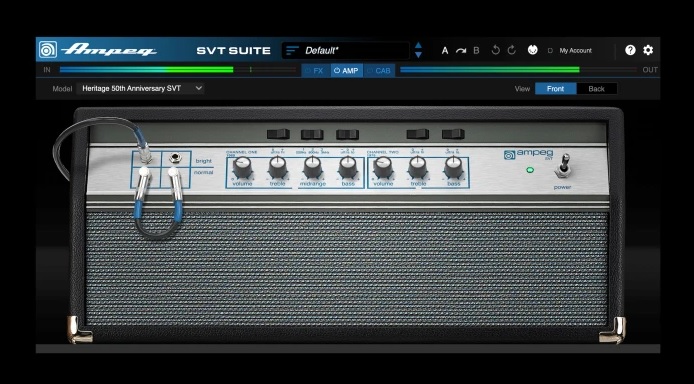Click the green power indicator LED

click(x=530, y=170)
